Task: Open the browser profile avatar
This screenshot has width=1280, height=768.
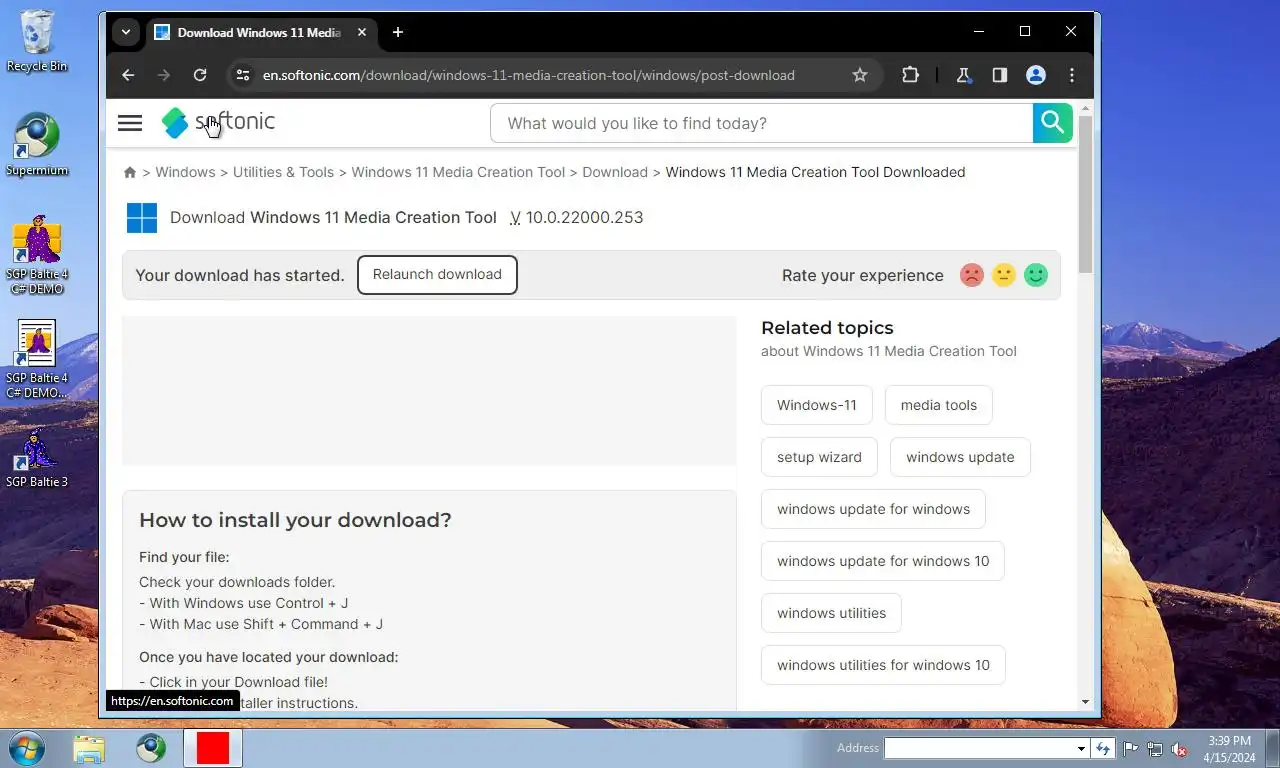Action: coord(1036,75)
